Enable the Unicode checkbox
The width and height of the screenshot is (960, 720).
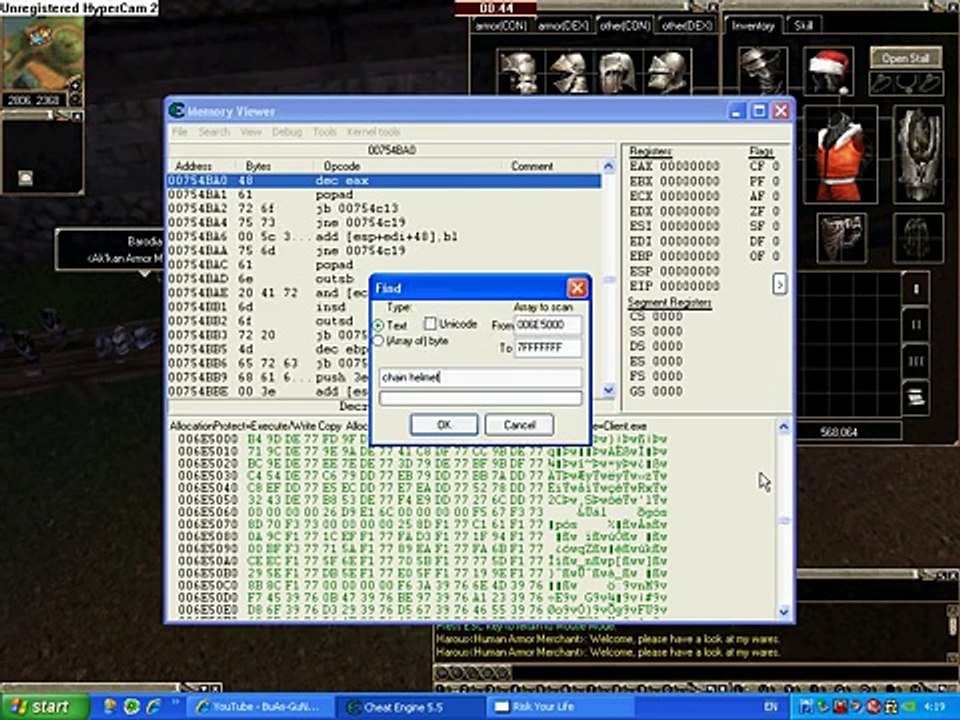(430, 324)
